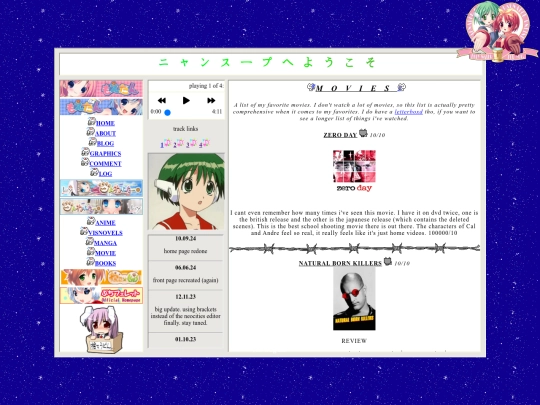Click the top pink anime banner

point(101,89)
